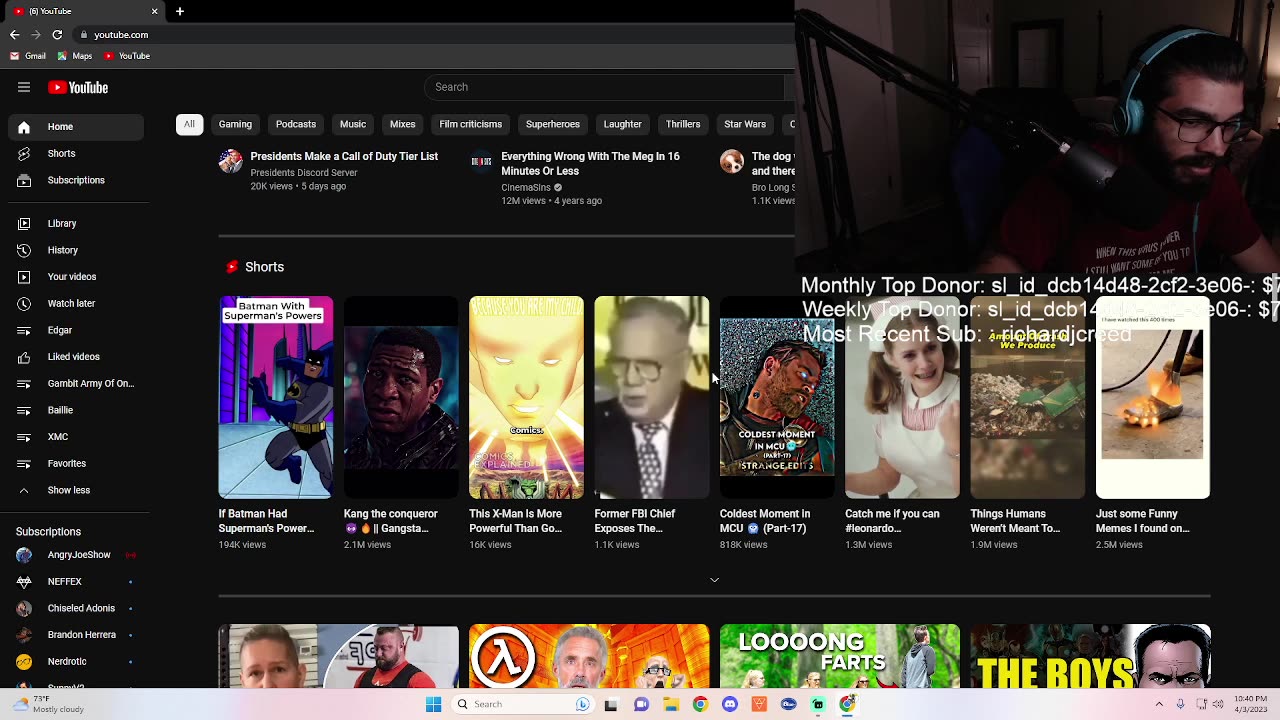The image size is (1280, 720).
Task: Open the Maps bookmark
Action: point(75,56)
